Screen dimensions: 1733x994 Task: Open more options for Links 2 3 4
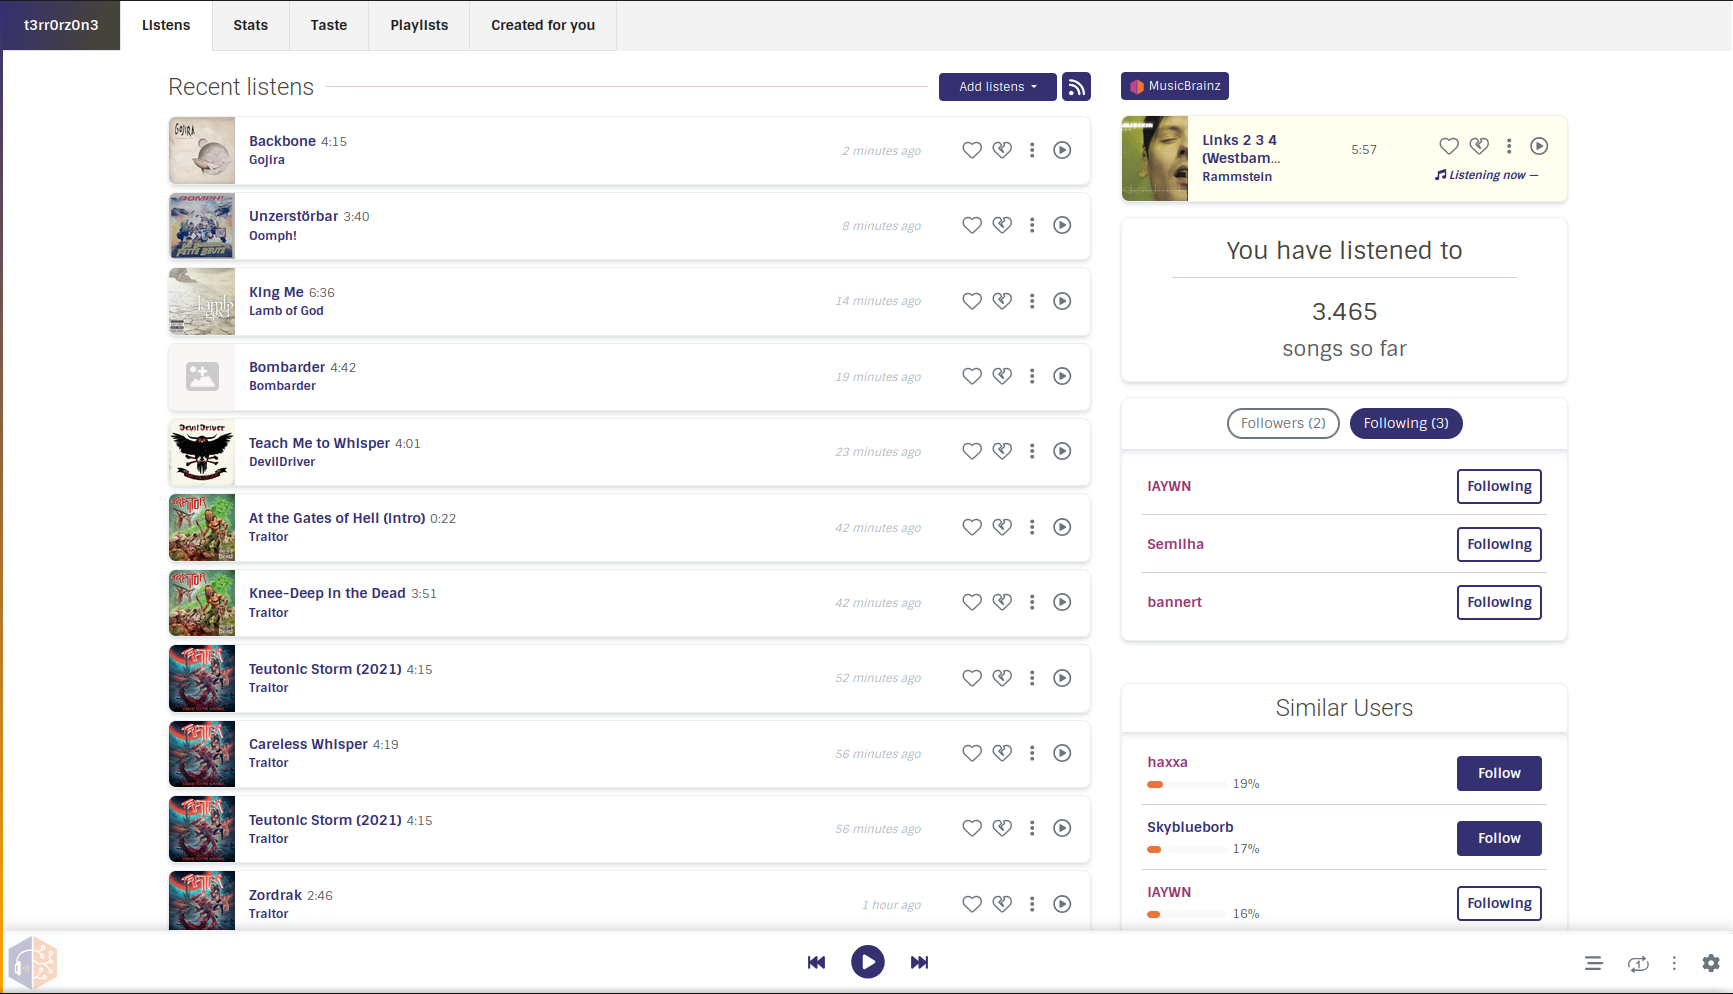[1509, 146]
